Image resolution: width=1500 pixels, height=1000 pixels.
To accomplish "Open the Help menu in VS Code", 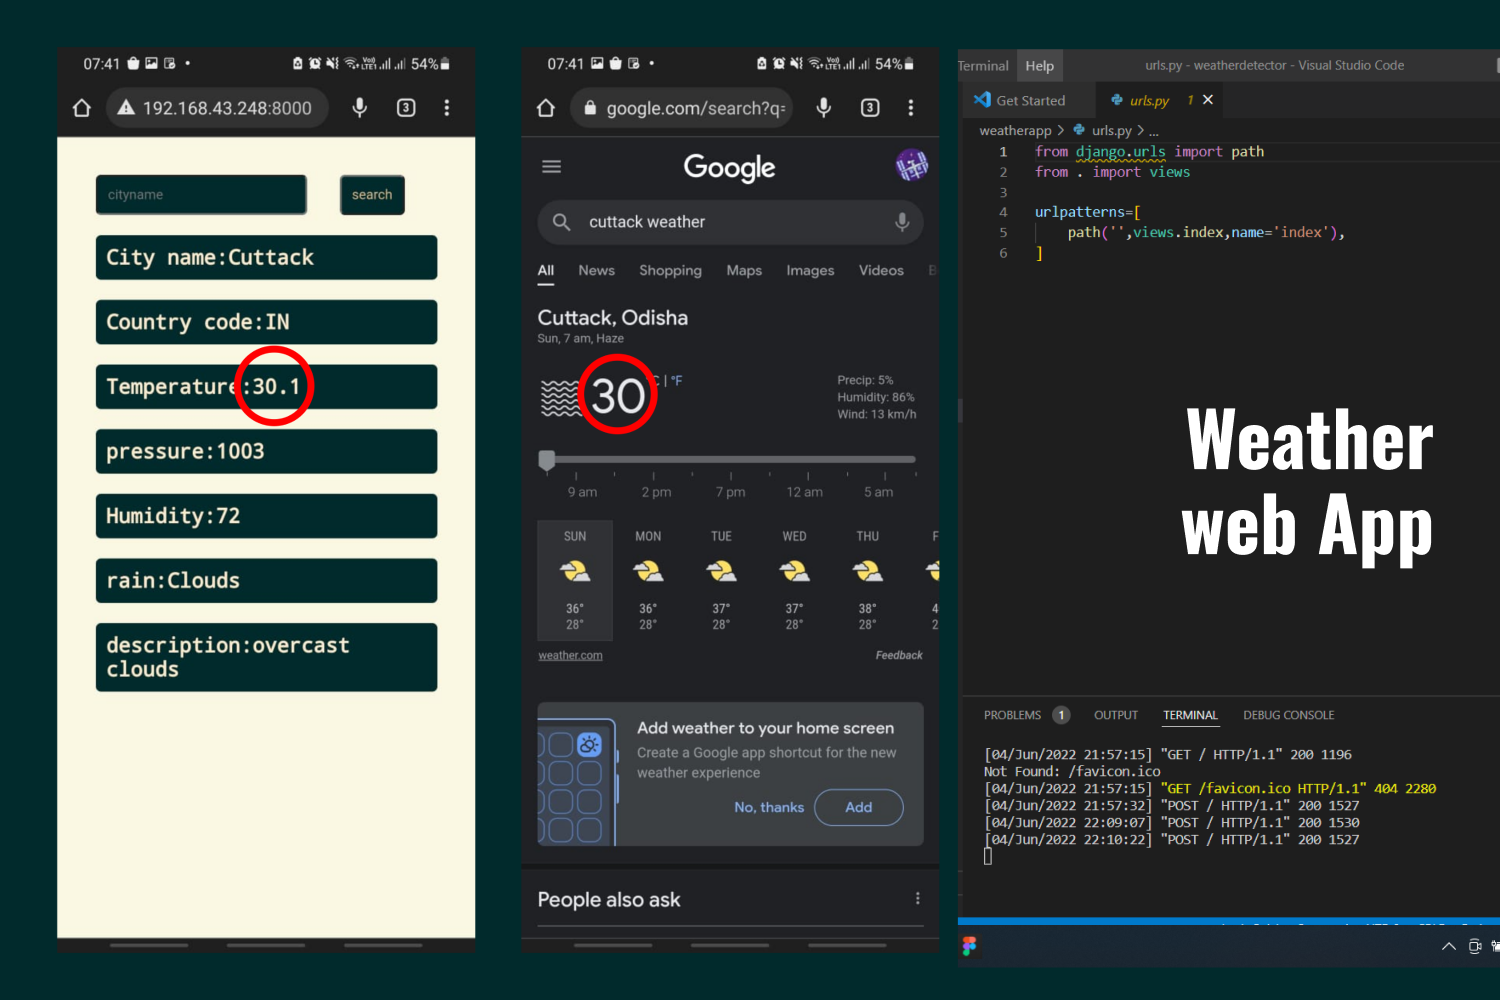I will tap(1039, 66).
